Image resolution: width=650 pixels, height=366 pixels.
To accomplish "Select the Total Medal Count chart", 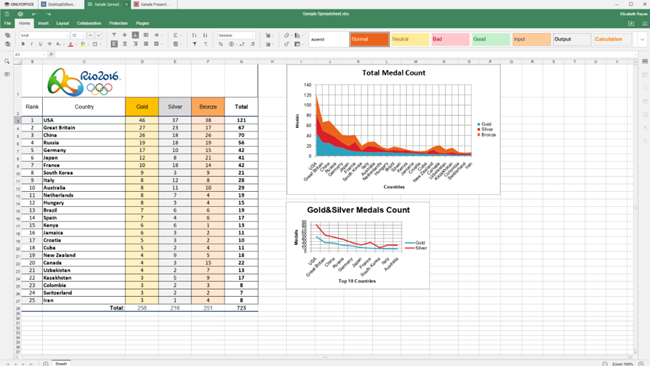I will pyautogui.click(x=393, y=129).
